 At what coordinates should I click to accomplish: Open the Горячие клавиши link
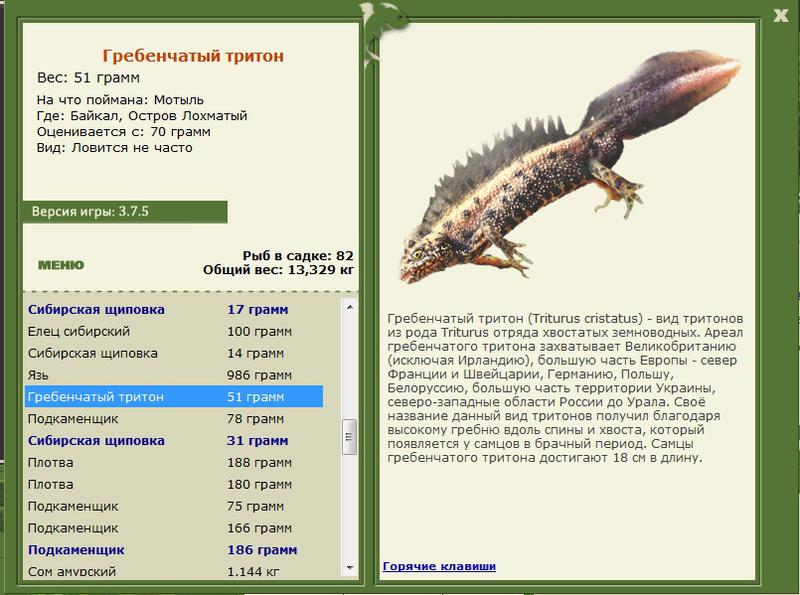pyautogui.click(x=439, y=566)
